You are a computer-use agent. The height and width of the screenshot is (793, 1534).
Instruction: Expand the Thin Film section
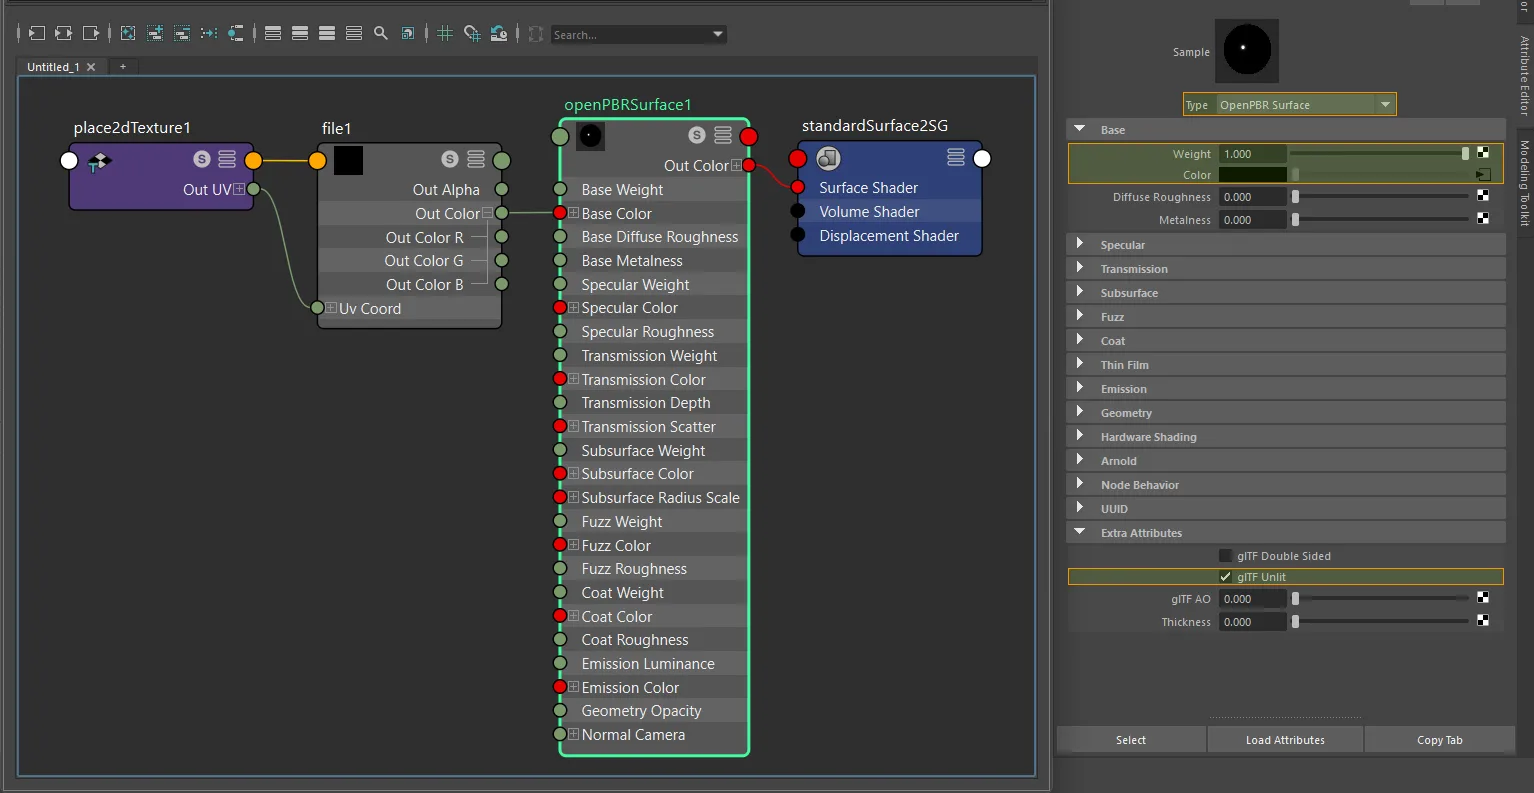coord(1080,364)
